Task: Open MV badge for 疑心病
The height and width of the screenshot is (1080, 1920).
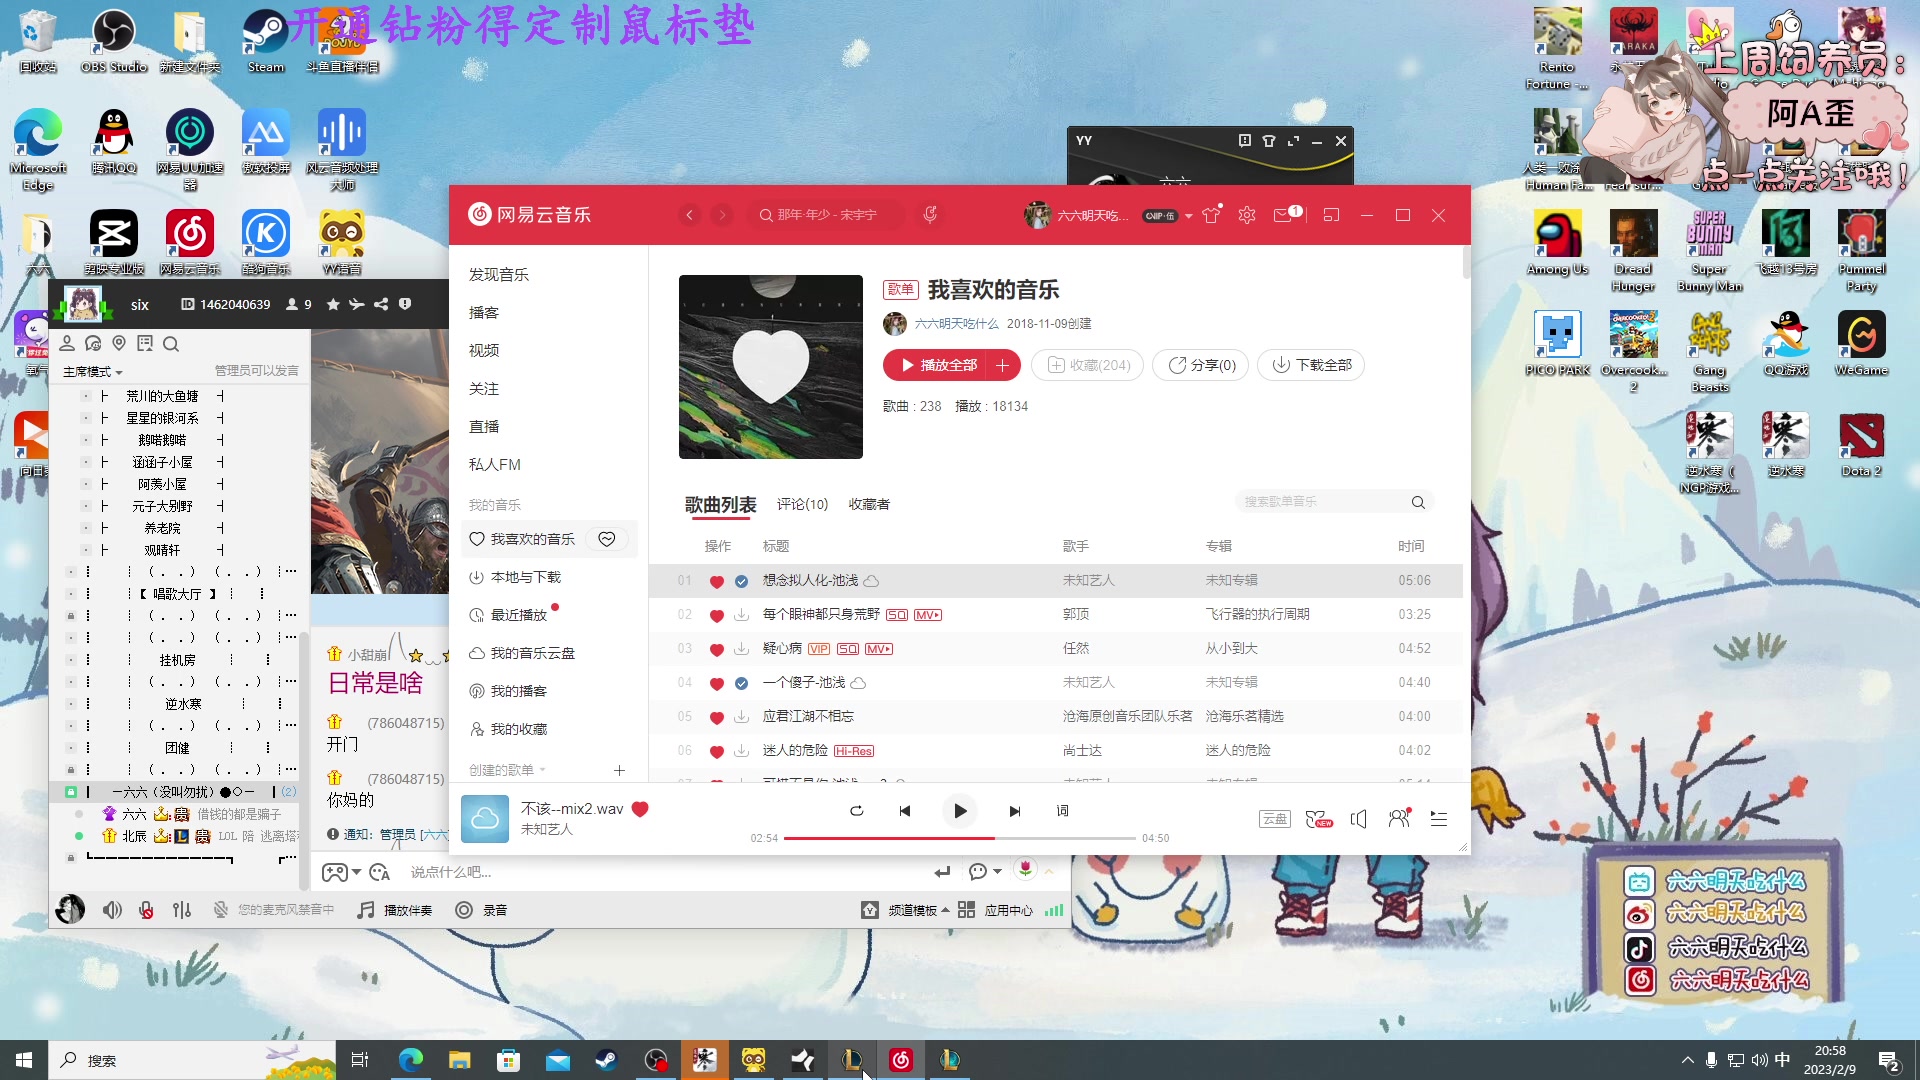Action: [879, 649]
